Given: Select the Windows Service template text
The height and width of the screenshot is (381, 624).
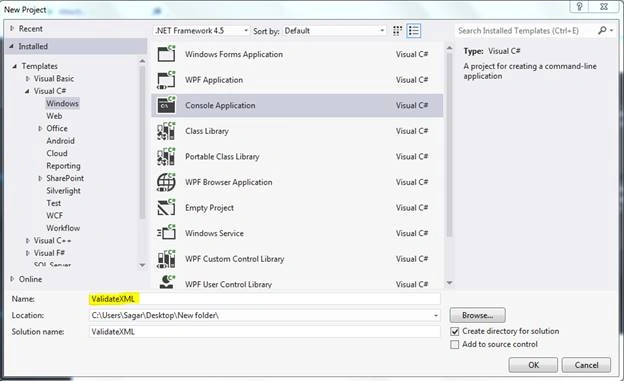Looking at the screenshot, I should 214,233.
